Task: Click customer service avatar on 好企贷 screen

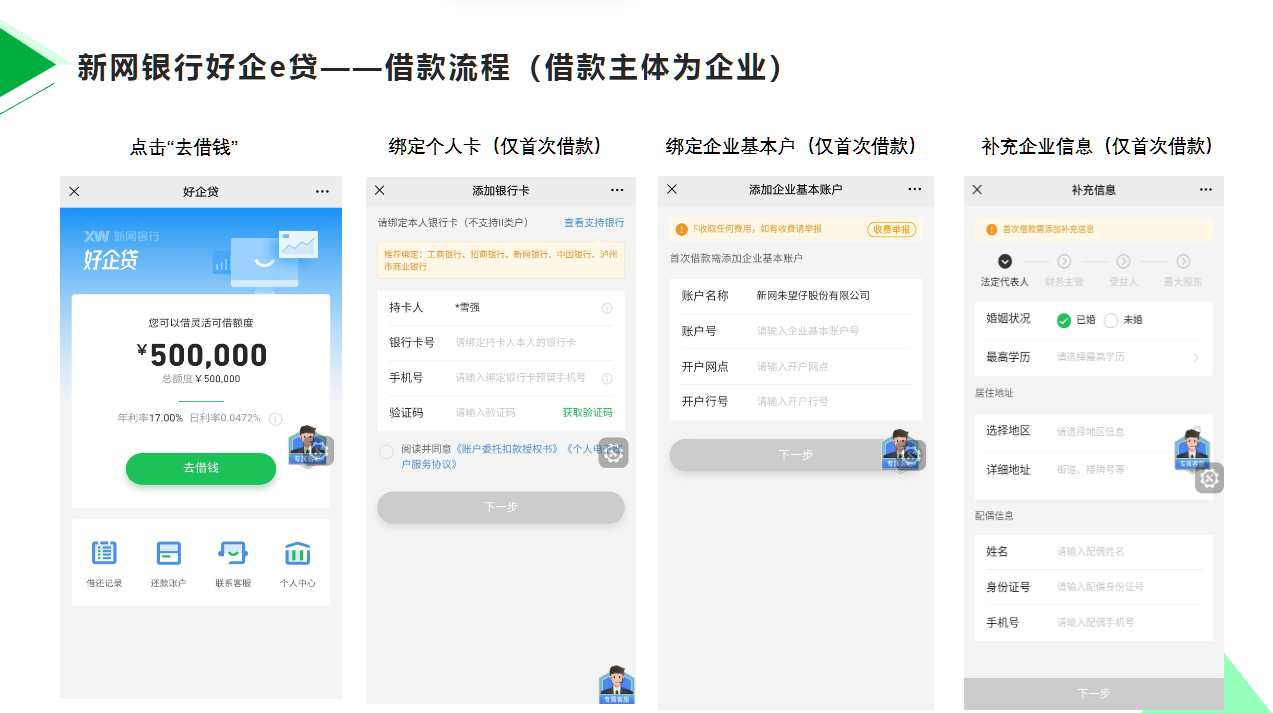Action: (x=308, y=447)
